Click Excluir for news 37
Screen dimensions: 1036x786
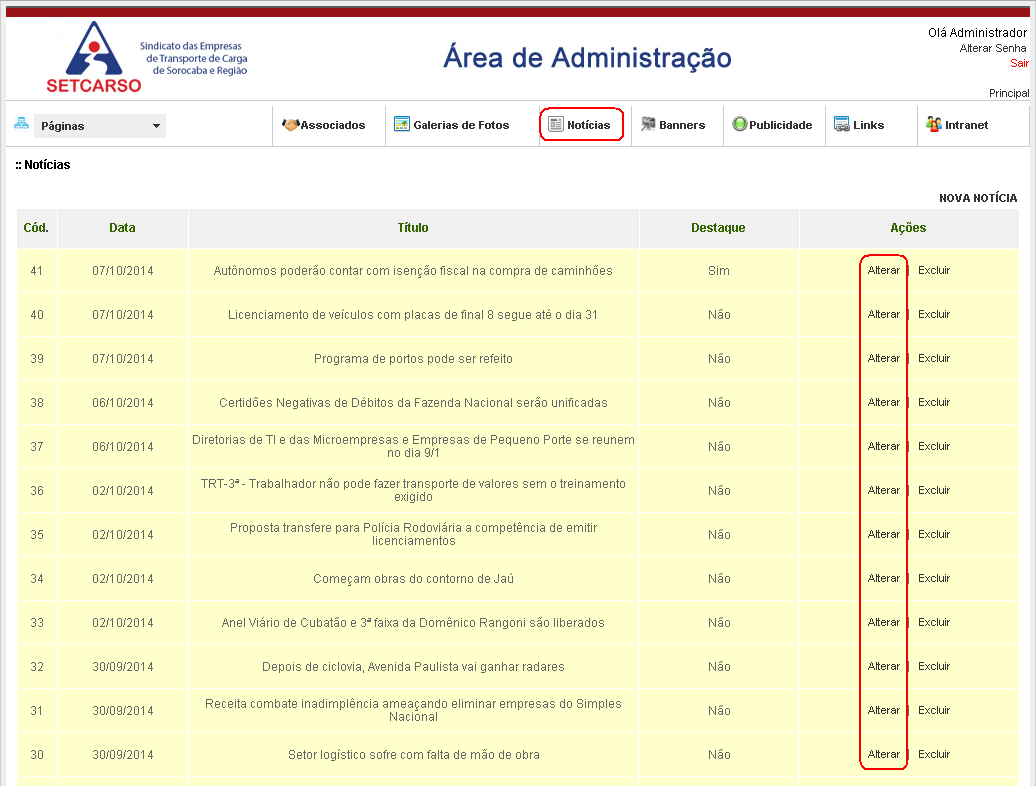point(934,447)
